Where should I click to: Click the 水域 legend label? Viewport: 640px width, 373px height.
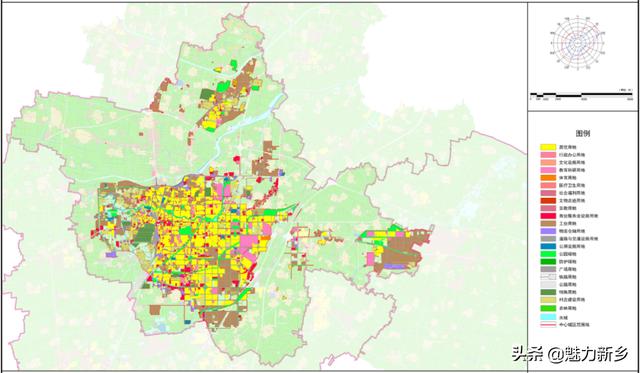(563, 317)
